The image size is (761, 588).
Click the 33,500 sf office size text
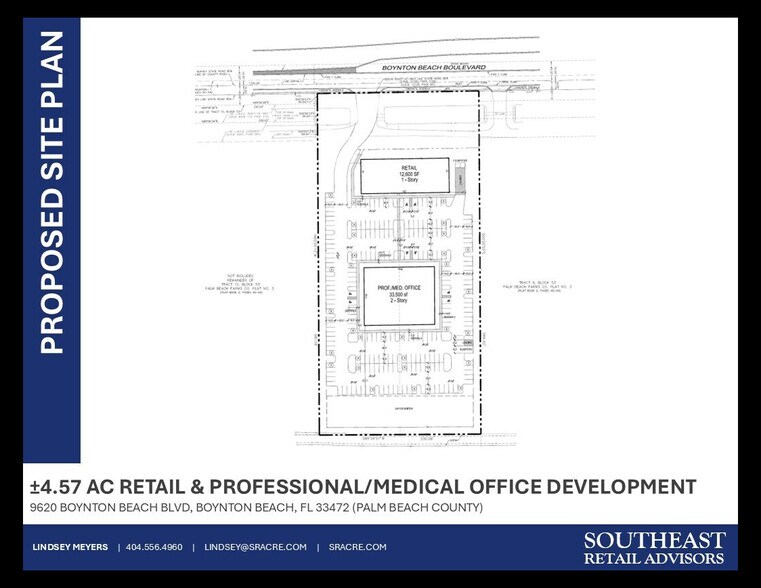click(x=399, y=294)
